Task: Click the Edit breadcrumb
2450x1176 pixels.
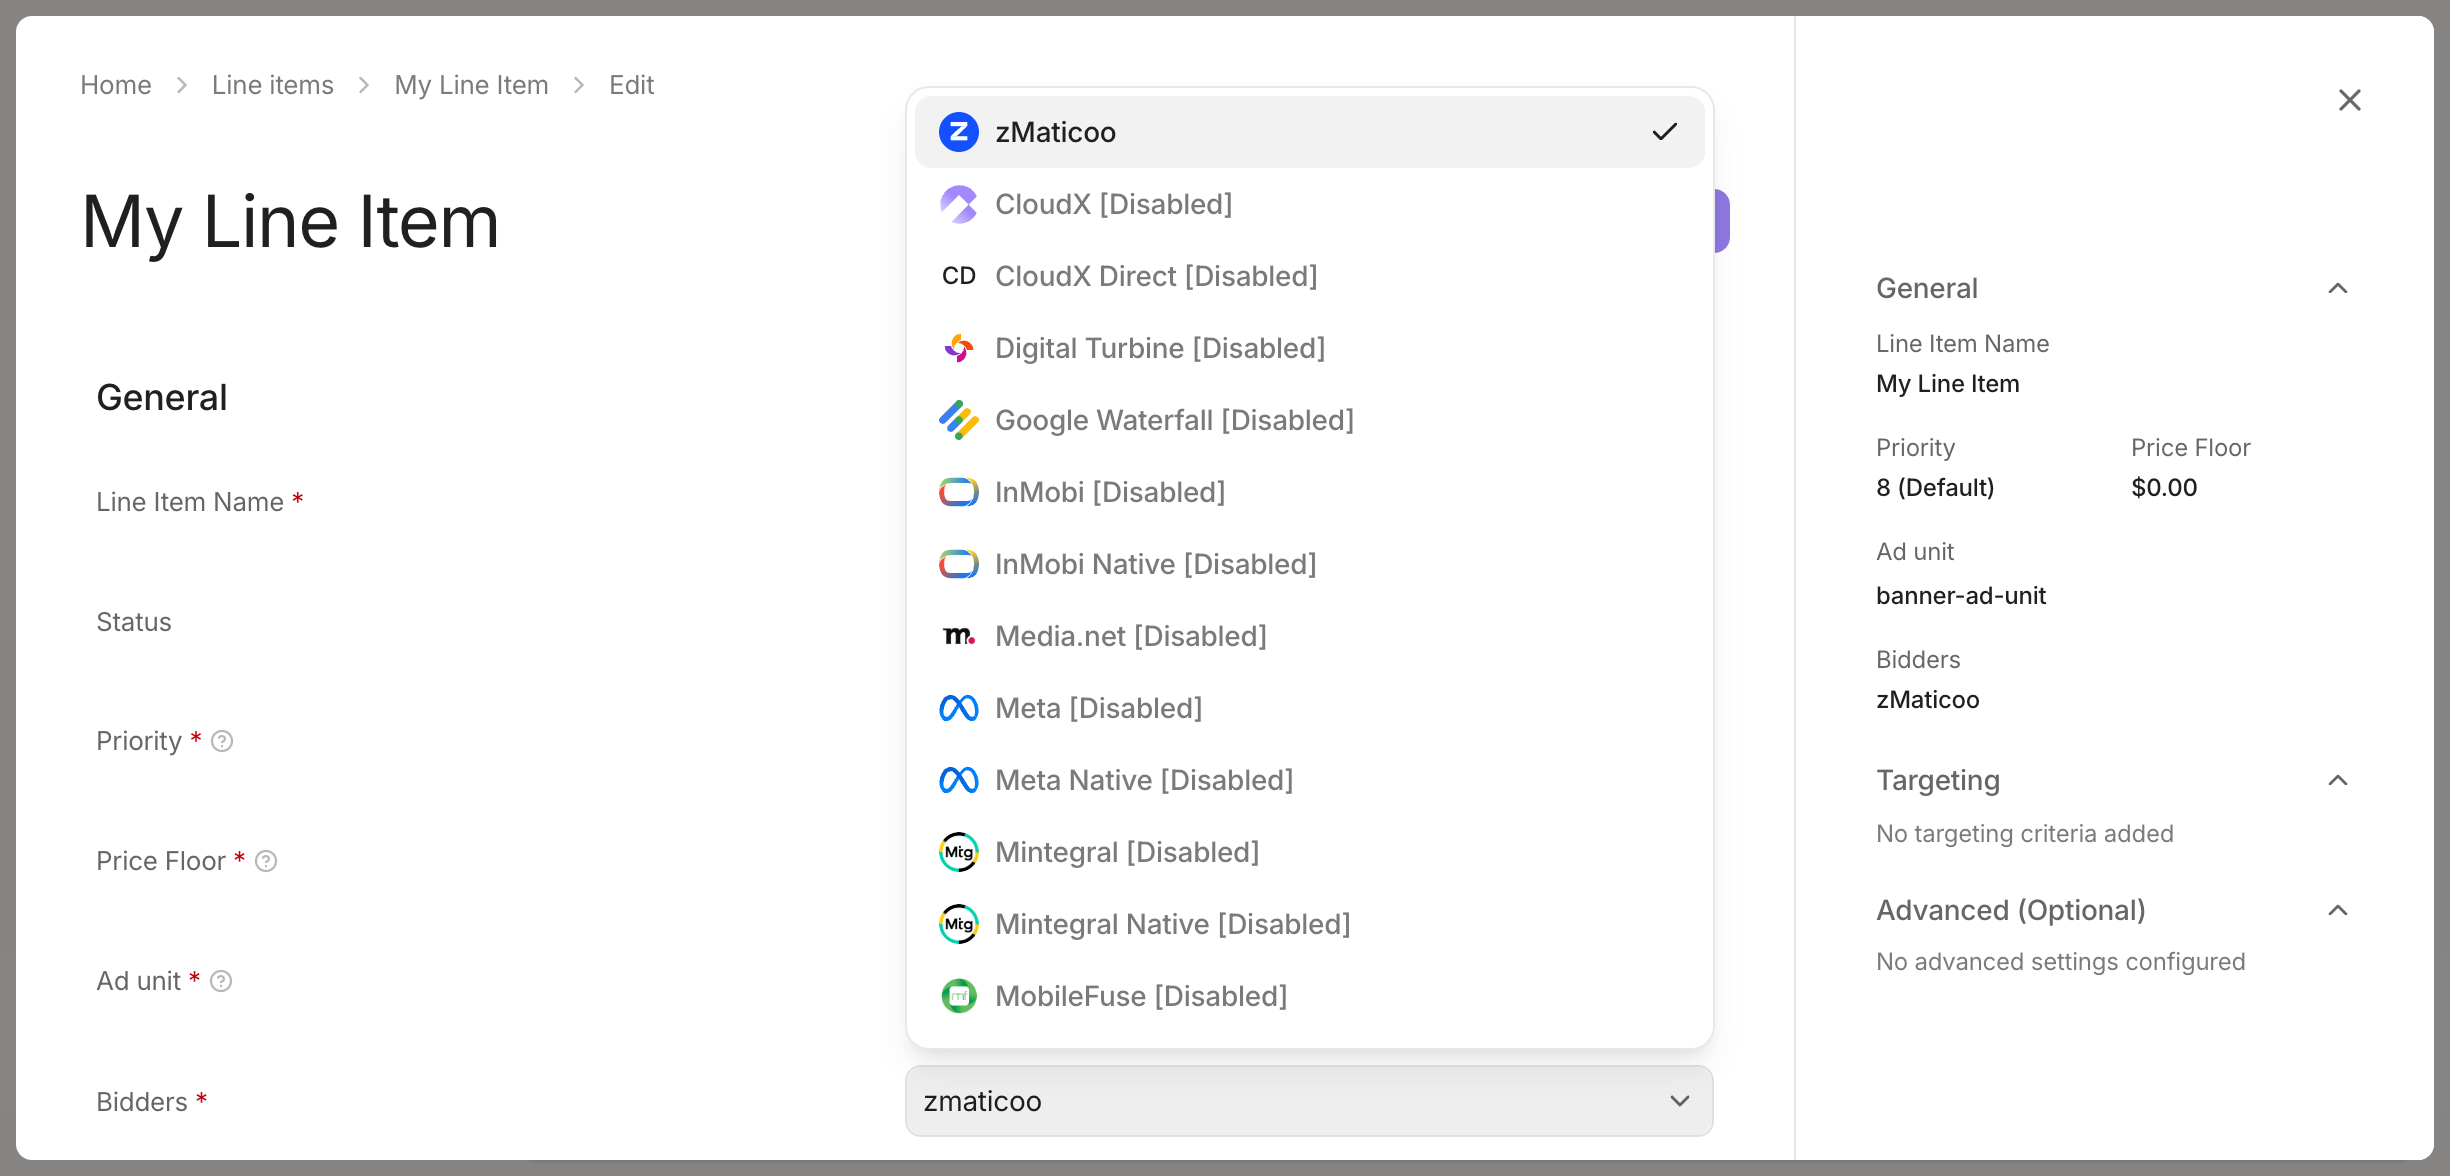Action: pos(632,85)
